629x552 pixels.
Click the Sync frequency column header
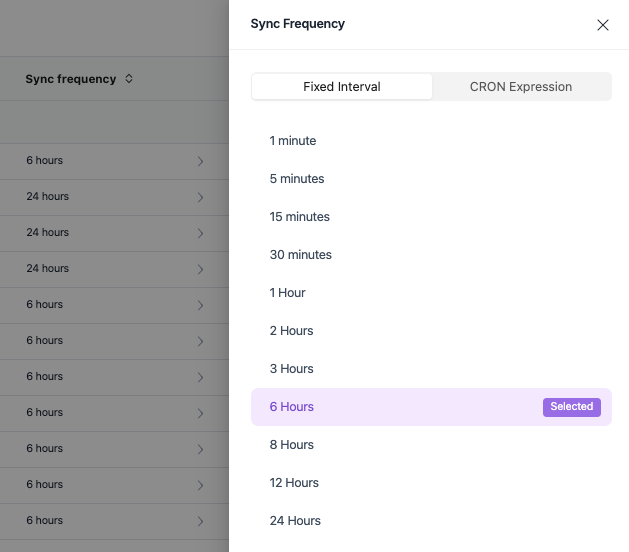[x=71, y=79]
